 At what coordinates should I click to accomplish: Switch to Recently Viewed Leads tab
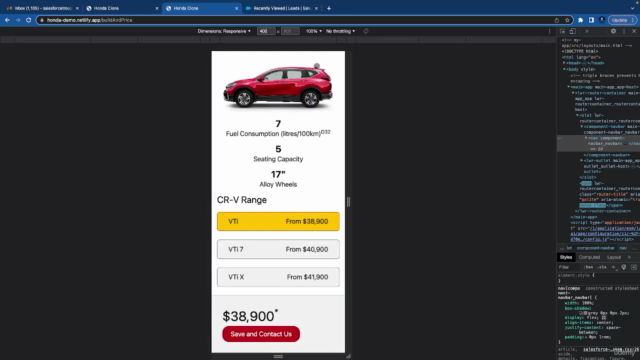(x=281, y=8)
